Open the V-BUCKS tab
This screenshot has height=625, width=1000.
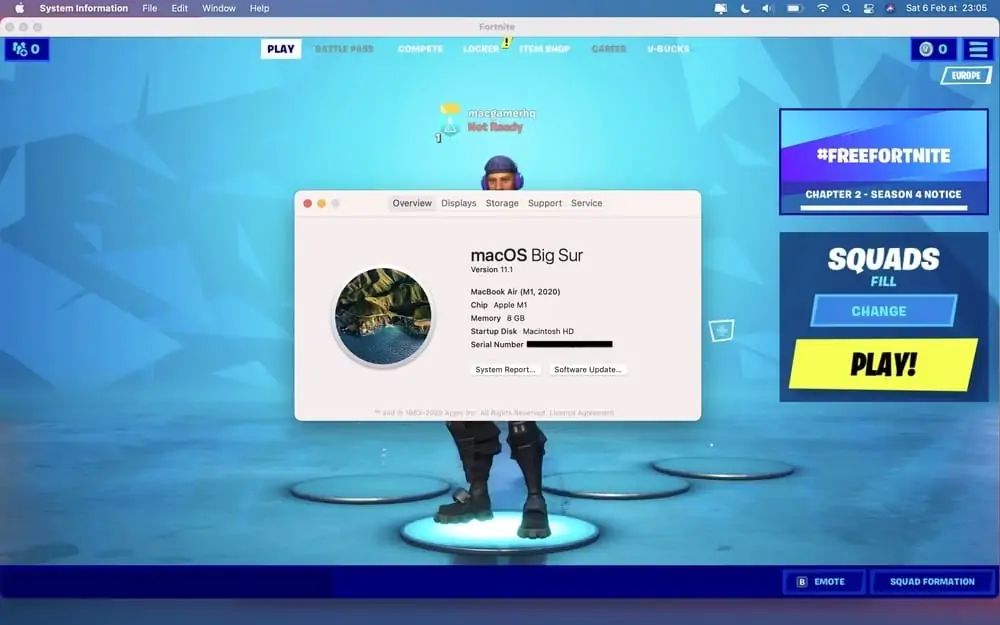coord(668,49)
